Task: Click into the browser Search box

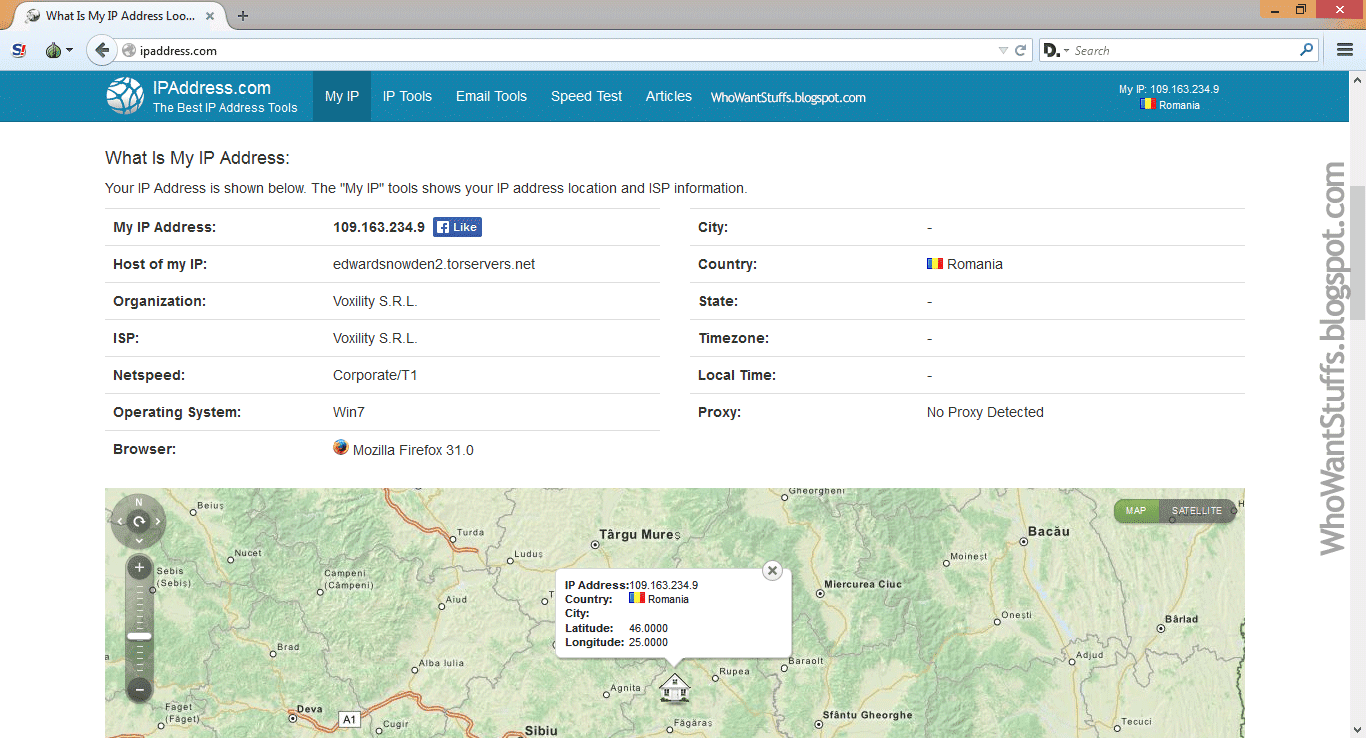Action: click(x=1185, y=50)
